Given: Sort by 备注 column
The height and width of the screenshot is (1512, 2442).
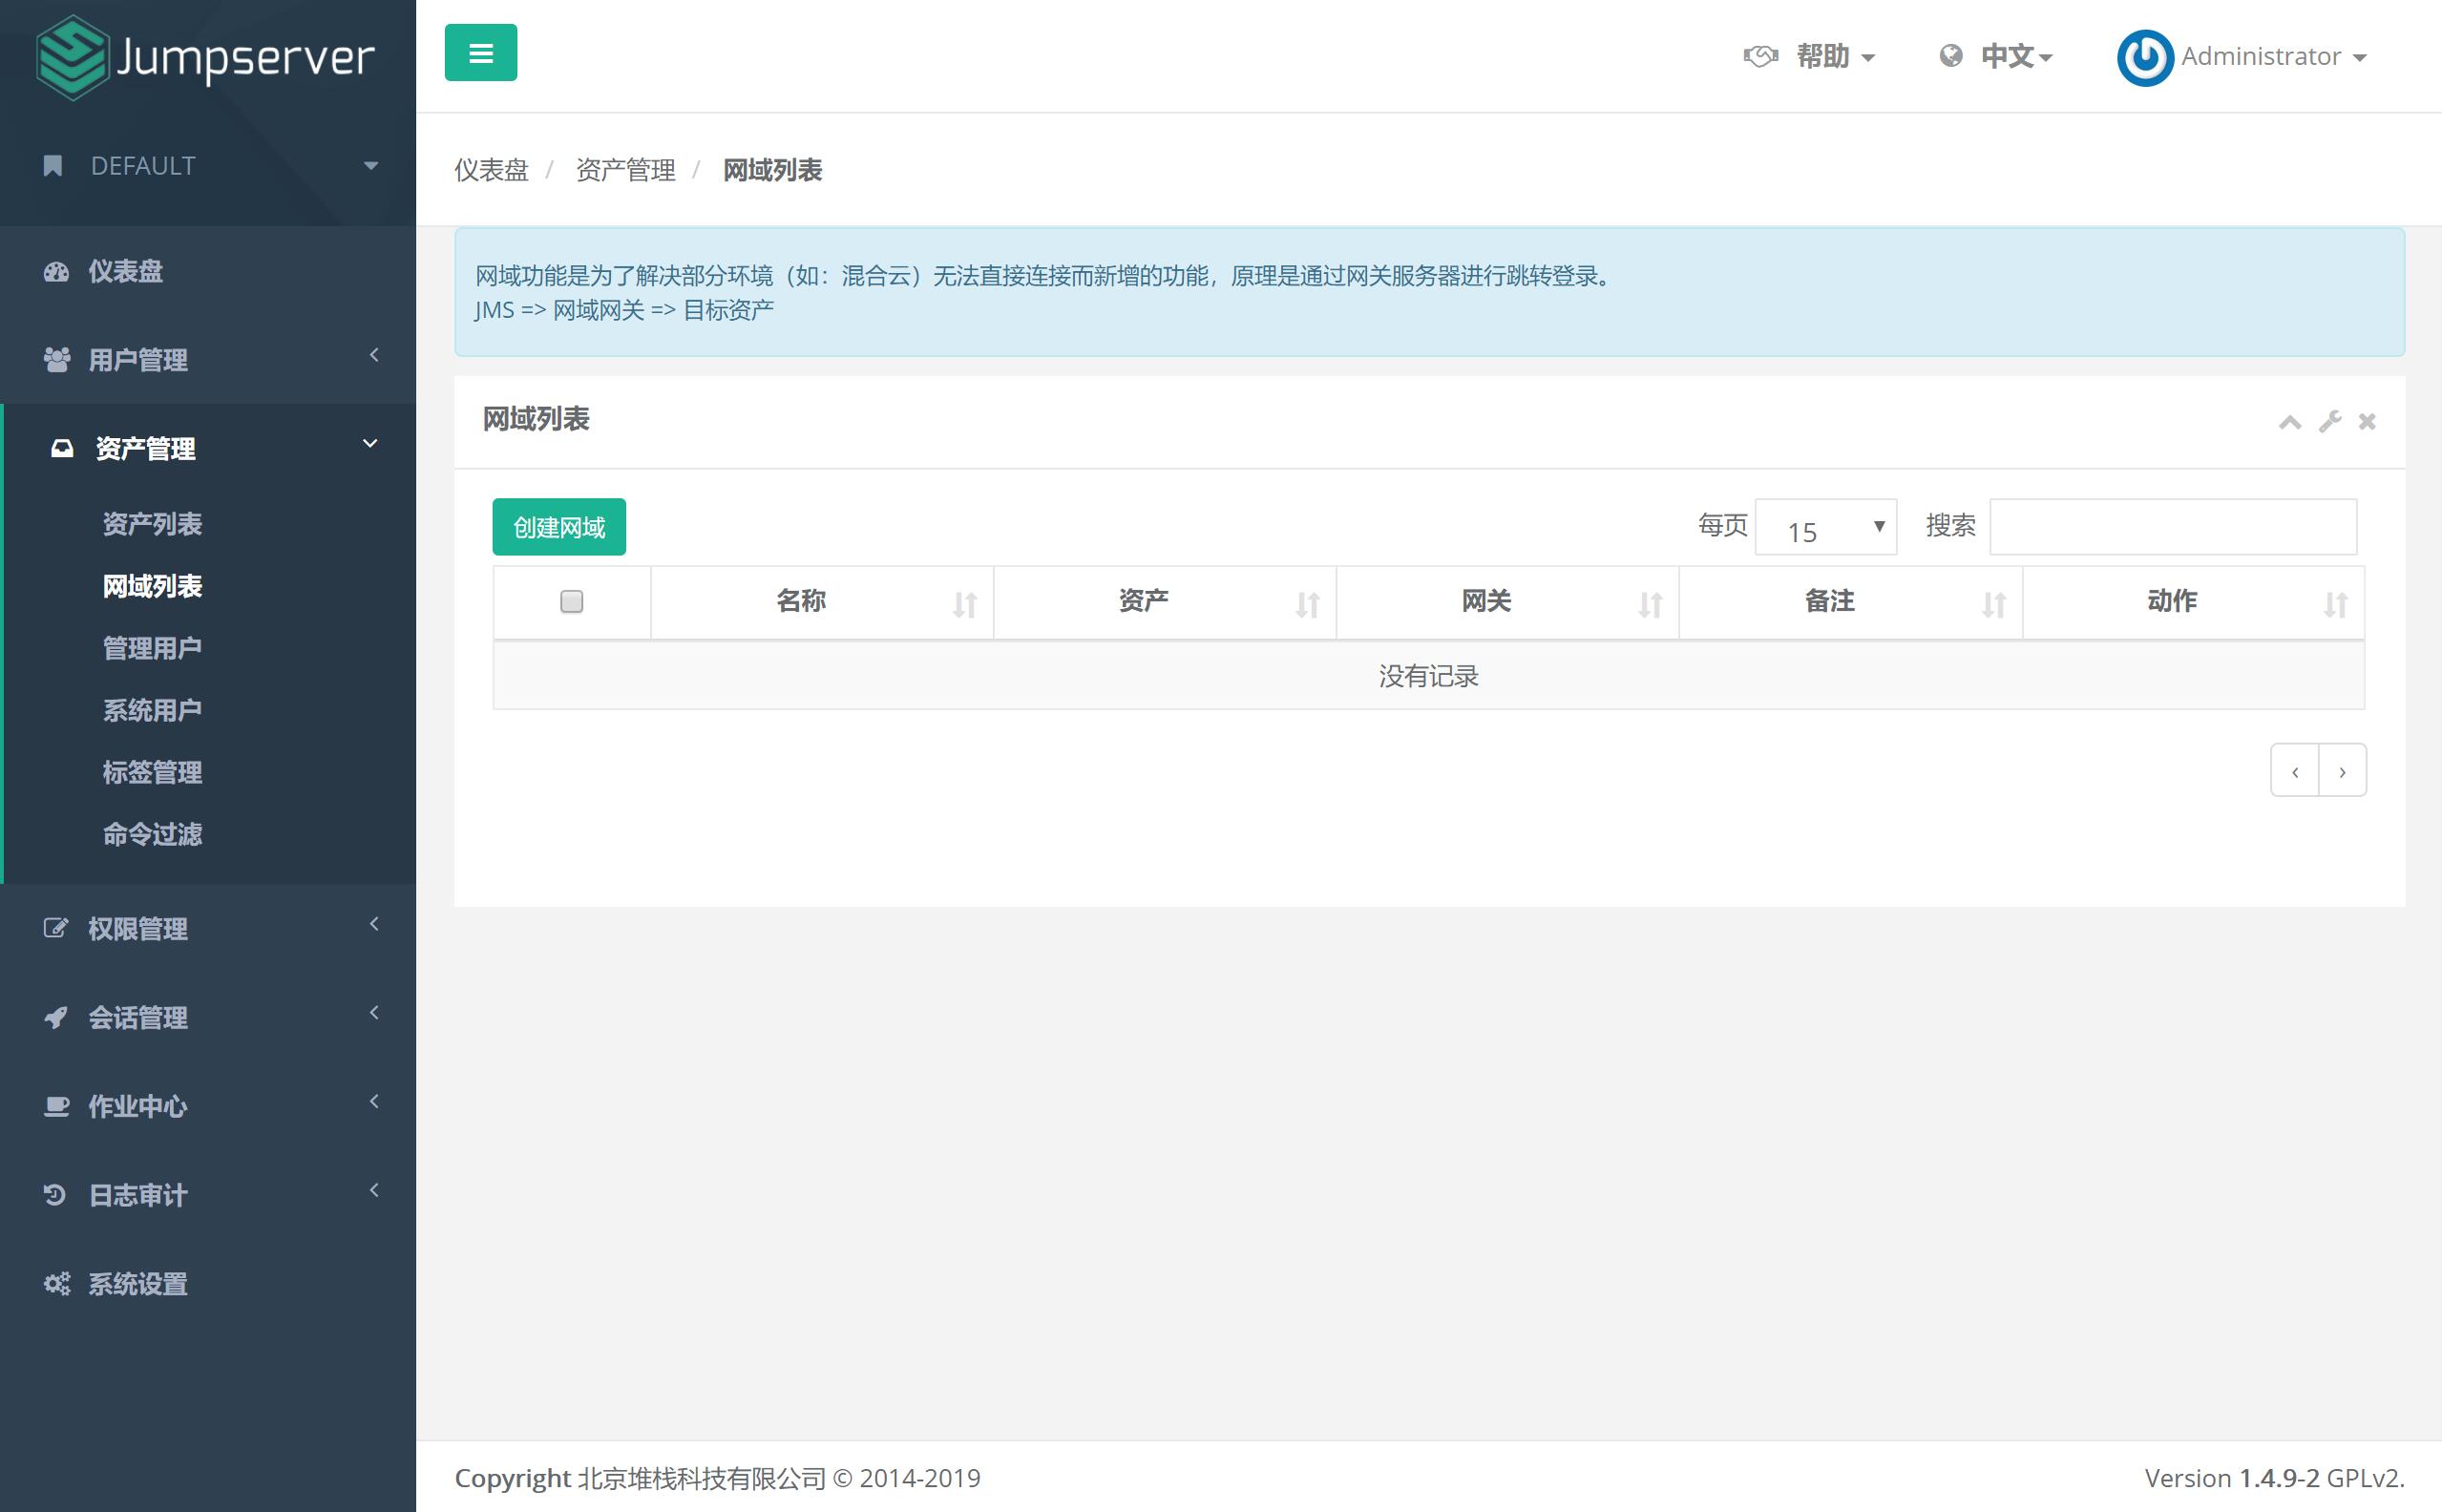Looking at the screenshot, I should click(x=1851, y=602).
